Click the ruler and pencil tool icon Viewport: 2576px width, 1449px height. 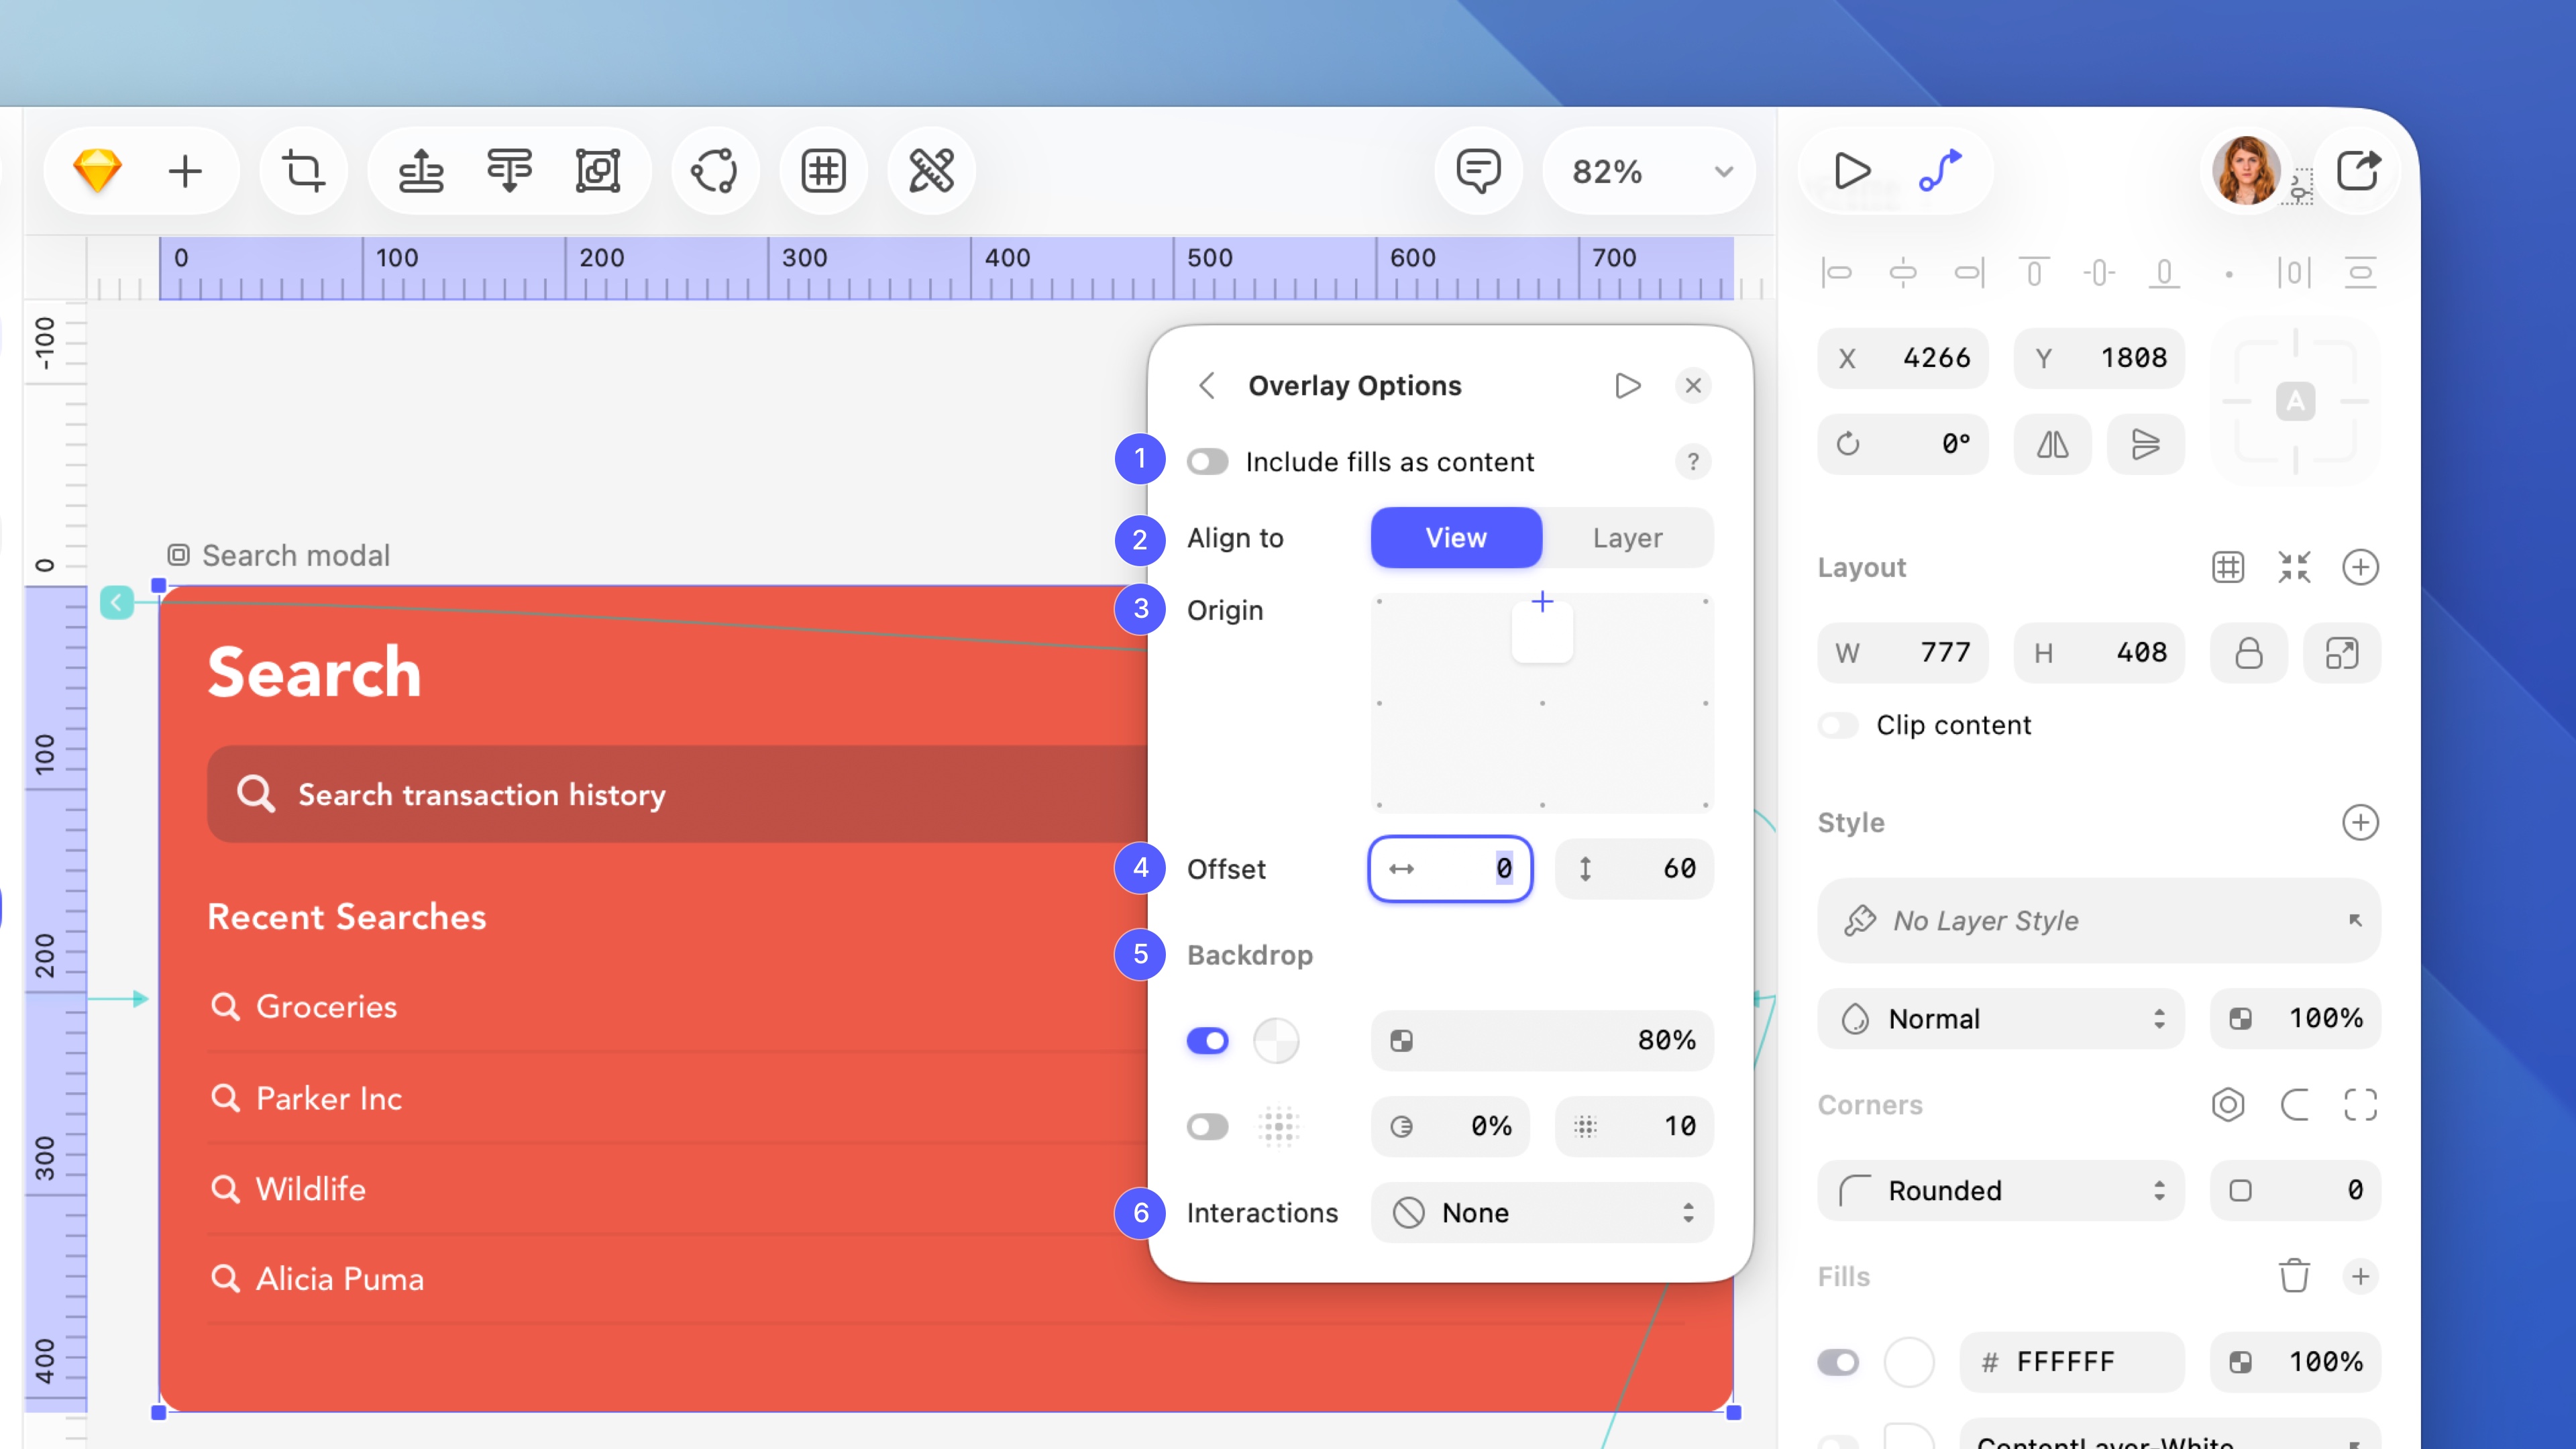pos(931,171)
